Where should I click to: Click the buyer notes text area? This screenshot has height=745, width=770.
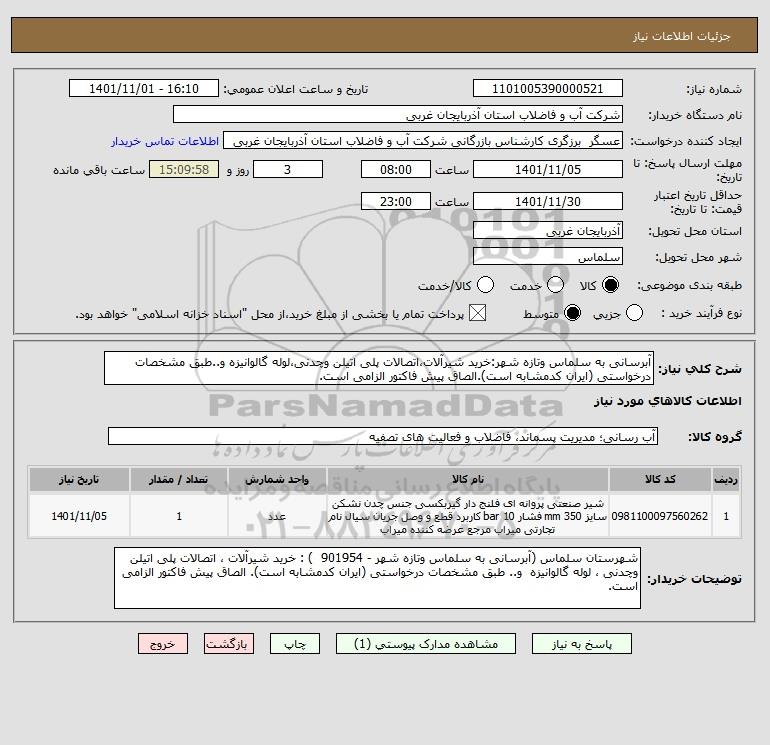[378, 578]
